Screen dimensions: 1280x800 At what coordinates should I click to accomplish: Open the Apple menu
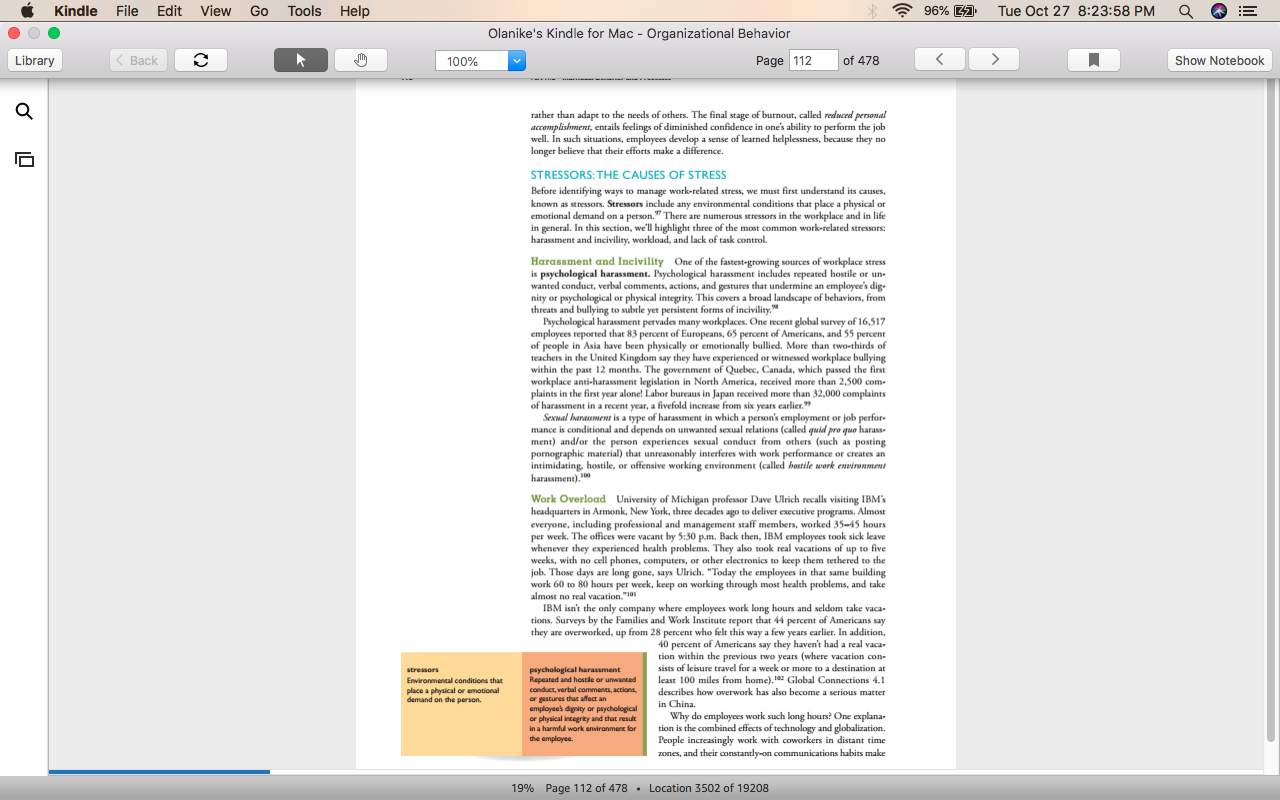pyautogui.click(x=27, y=11)
